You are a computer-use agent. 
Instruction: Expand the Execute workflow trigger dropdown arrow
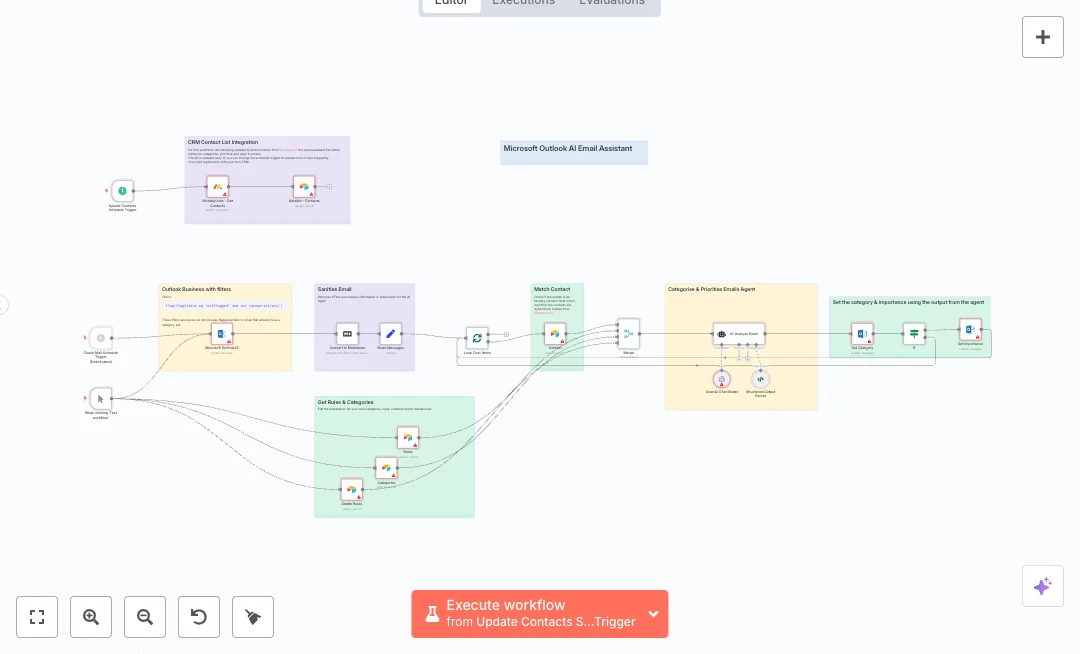[x=654, y=614]
